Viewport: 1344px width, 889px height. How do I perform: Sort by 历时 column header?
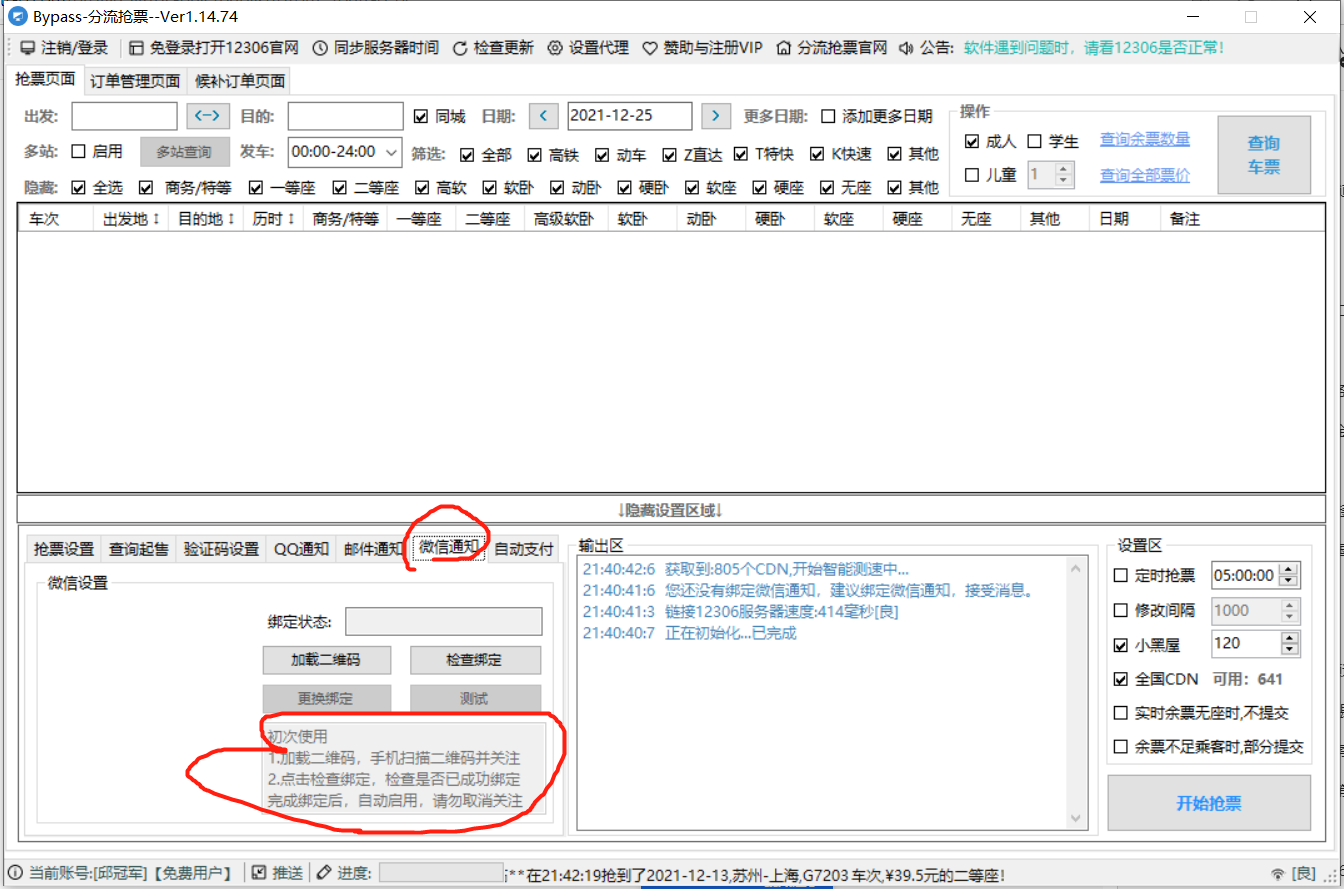click(273, 219)
